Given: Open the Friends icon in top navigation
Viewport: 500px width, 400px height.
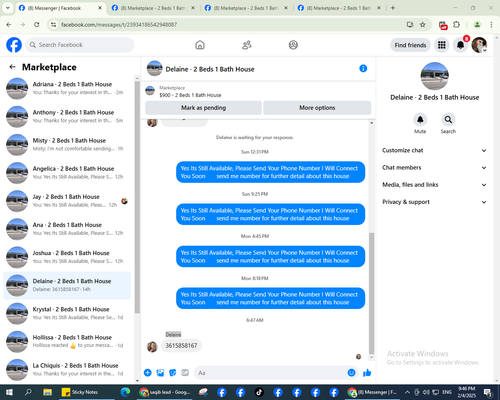Looking at the screenshot, I should point(247,45).
